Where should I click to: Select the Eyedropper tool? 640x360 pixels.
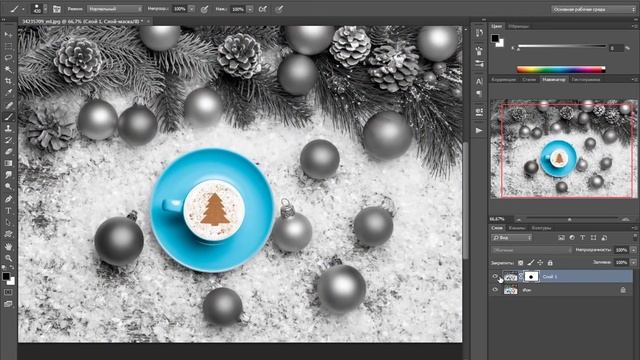(x=8, y=93)
